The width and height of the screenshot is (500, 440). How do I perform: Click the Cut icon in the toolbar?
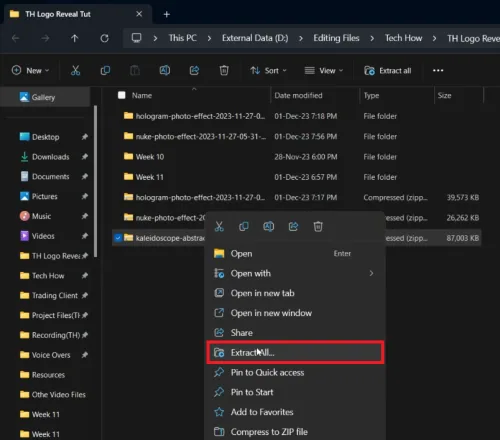click(x=75, y=70)
